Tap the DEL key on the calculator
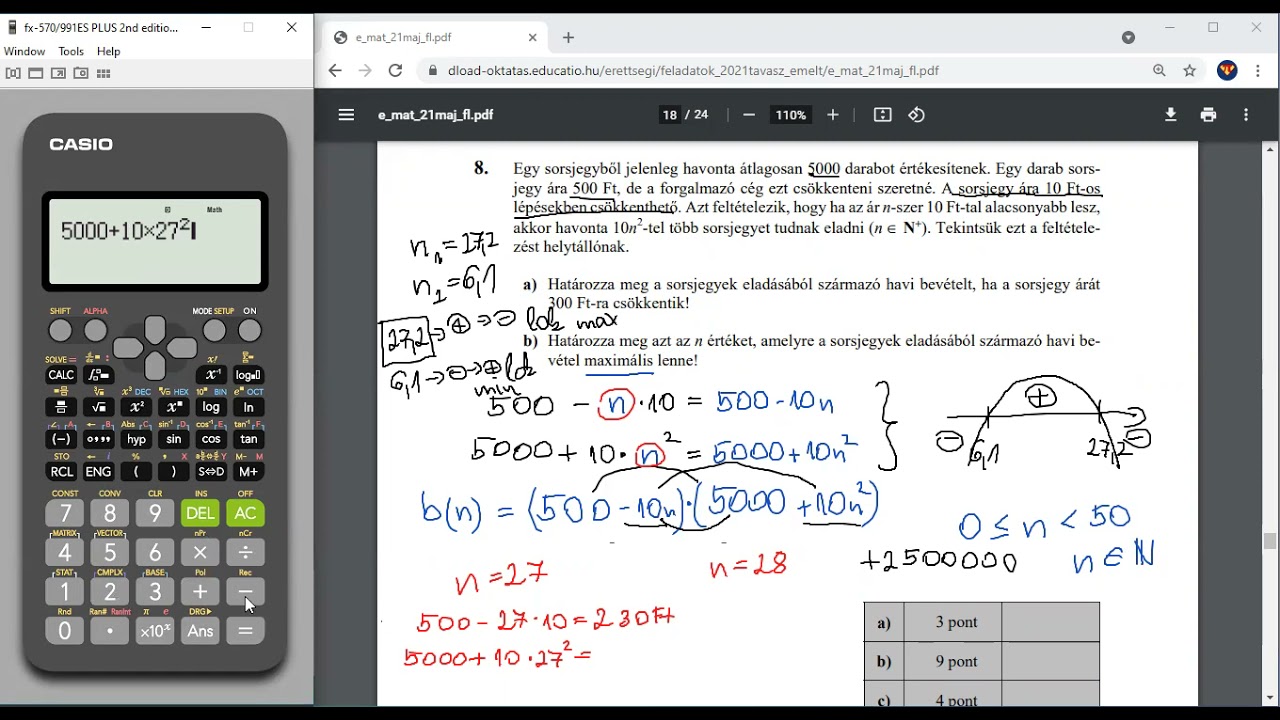The image size is (1280, 720). click(200, 513)
